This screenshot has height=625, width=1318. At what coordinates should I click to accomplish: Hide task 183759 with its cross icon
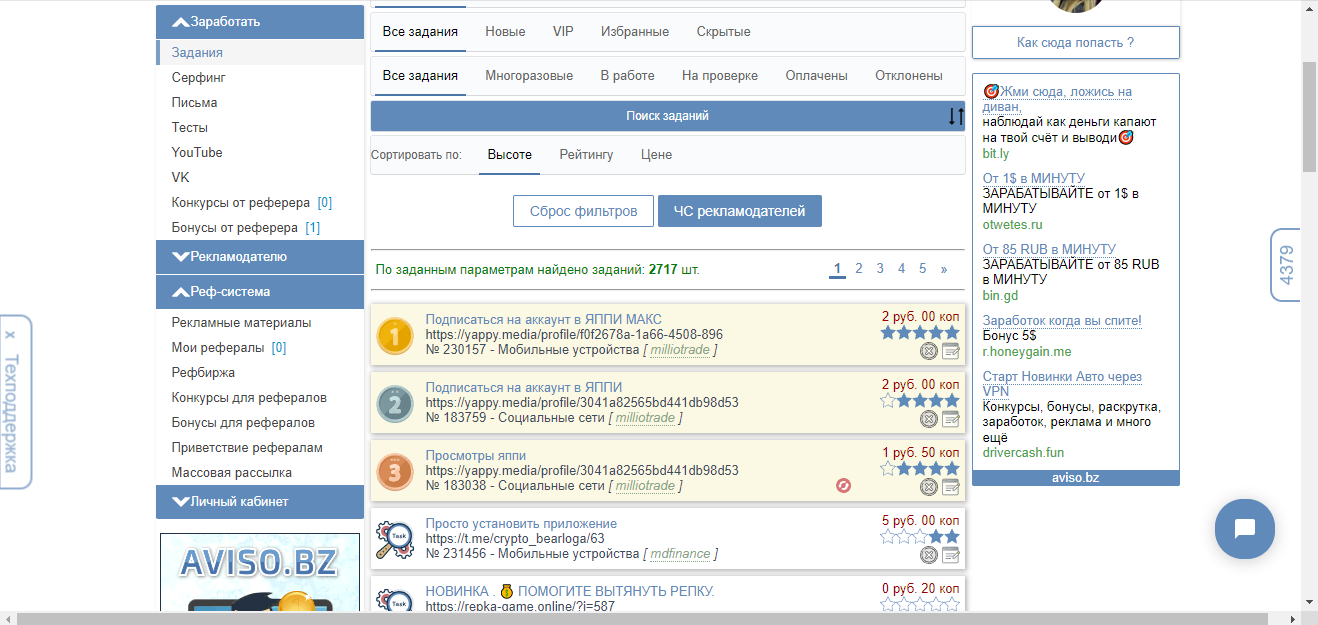pos(928,419)
